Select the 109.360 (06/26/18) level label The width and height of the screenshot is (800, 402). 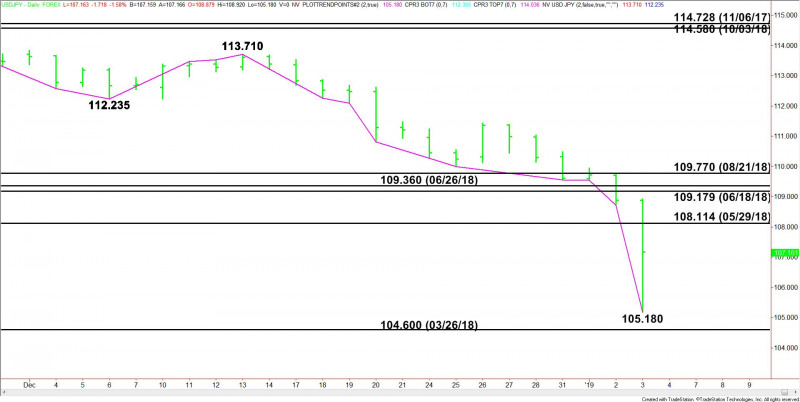point(429,180)
